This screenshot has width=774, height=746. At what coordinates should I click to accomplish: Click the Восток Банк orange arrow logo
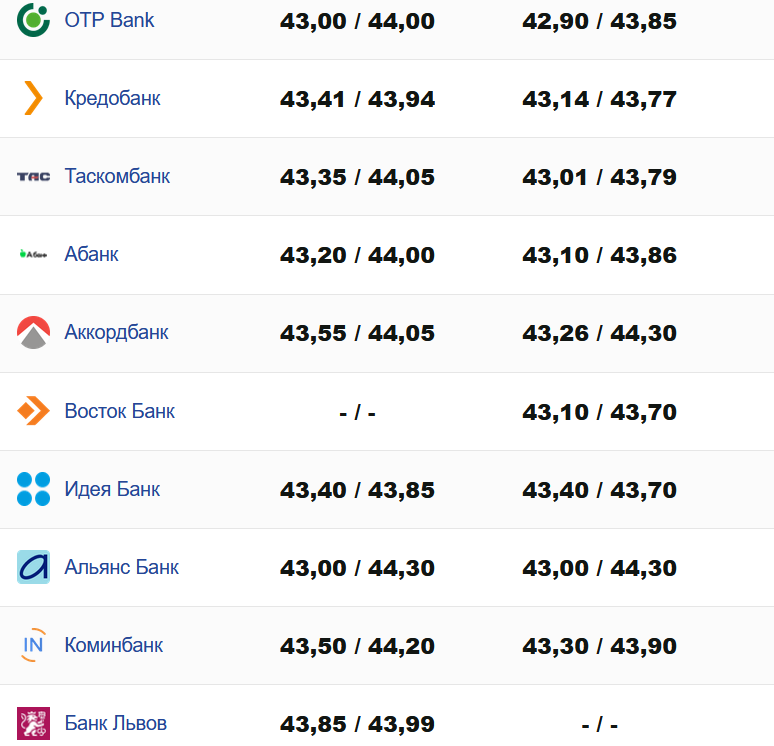coord(33,411)
